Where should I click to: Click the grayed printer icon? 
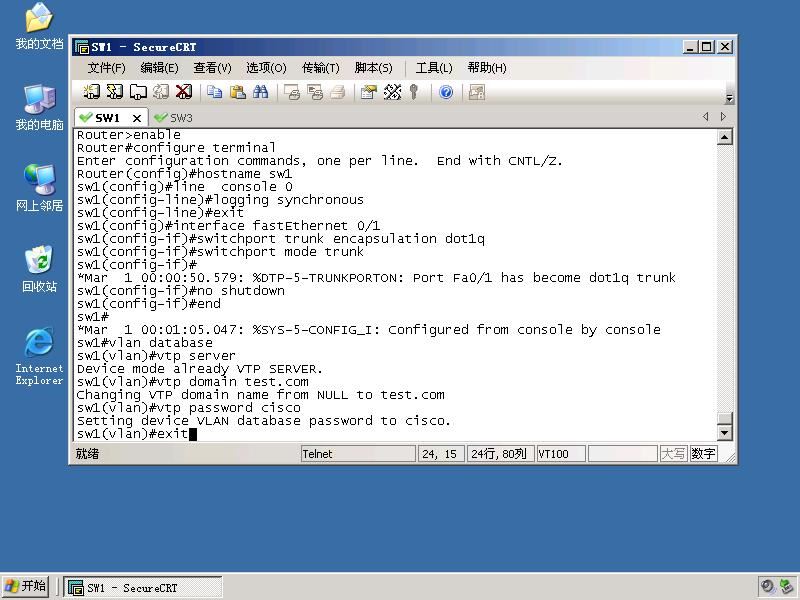click(x=338, y=92)
